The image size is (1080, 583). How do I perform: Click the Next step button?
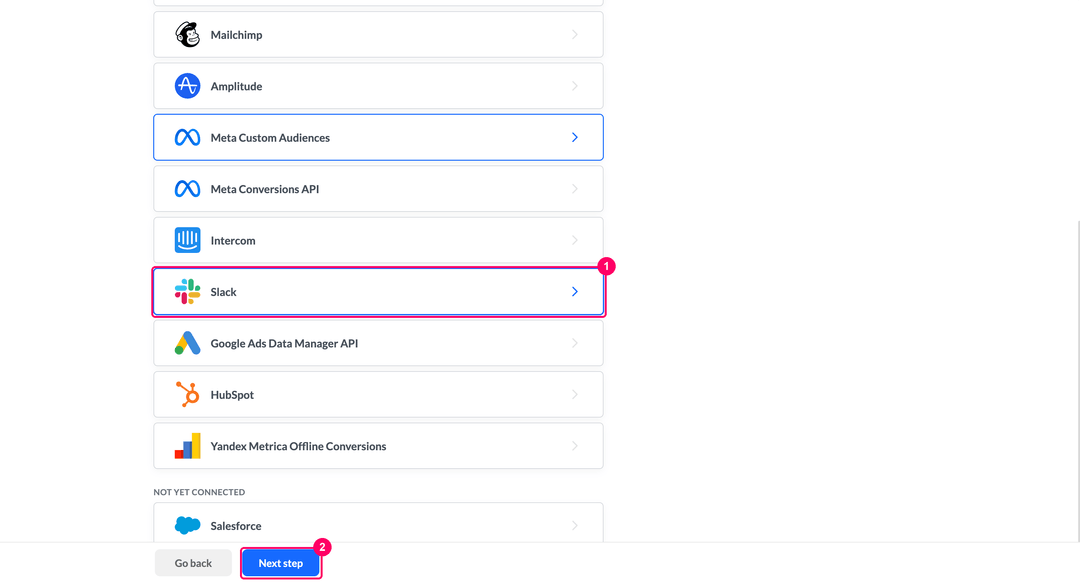[x=280, y=563]
